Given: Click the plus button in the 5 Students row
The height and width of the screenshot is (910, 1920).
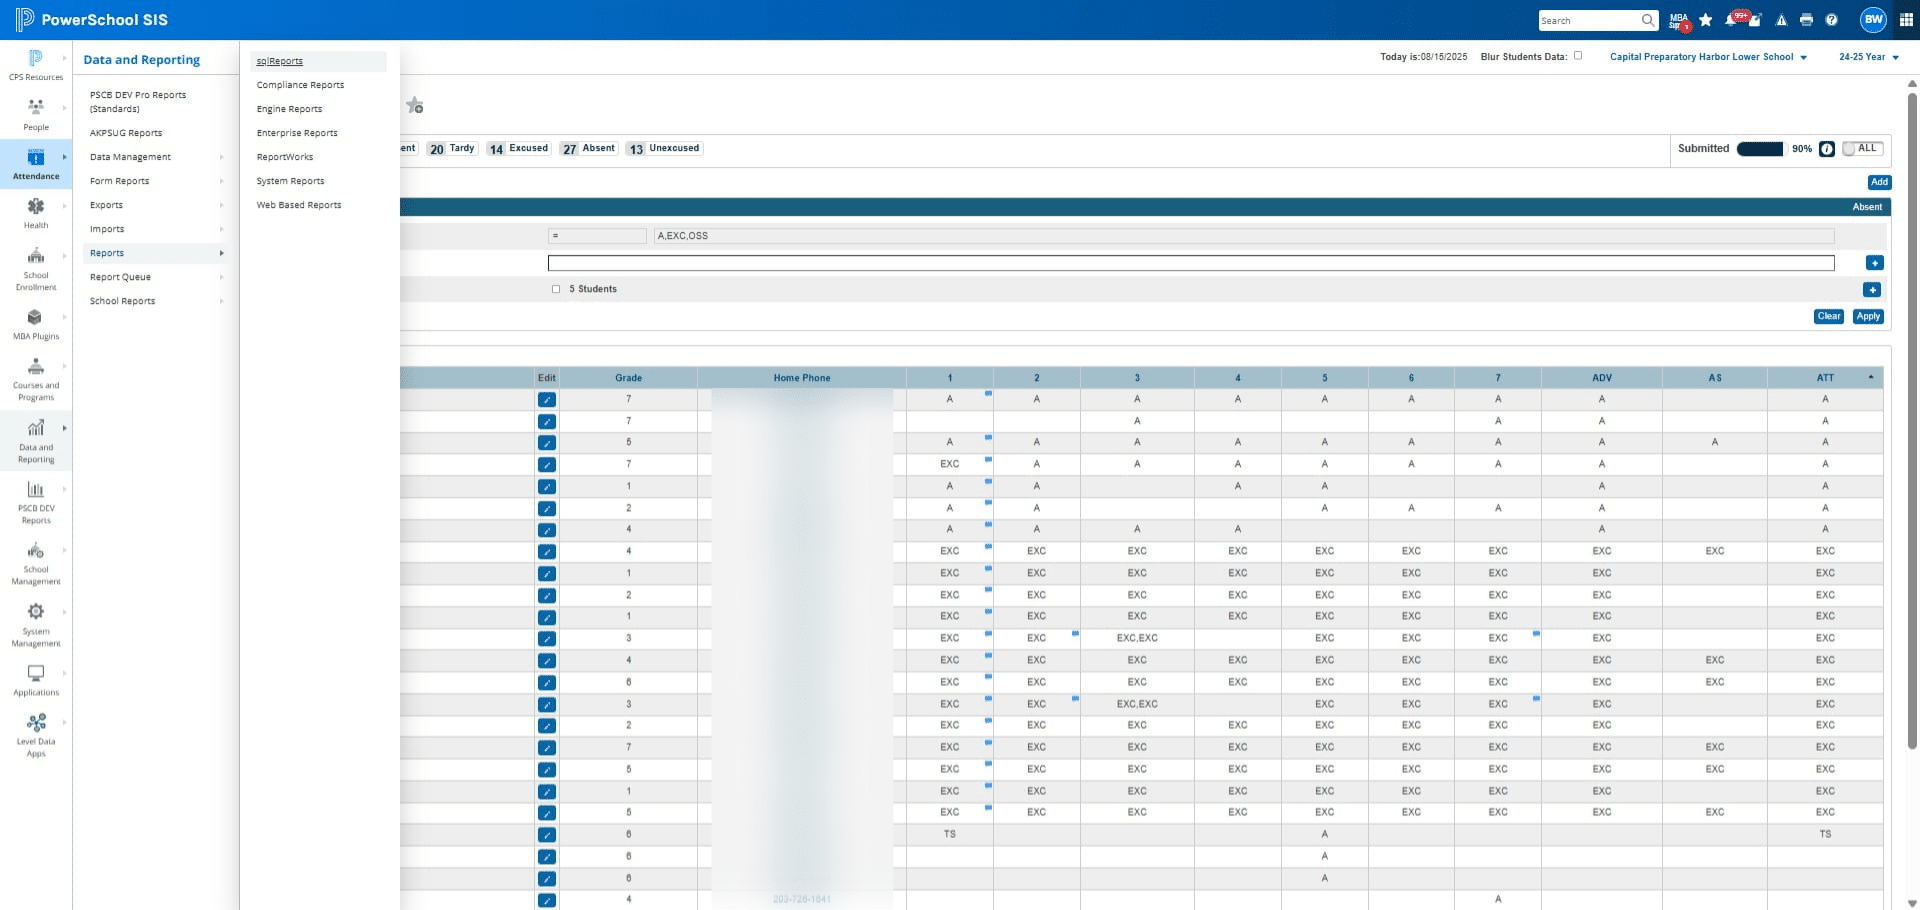Looking at the screenshot, I should 1872,290.
